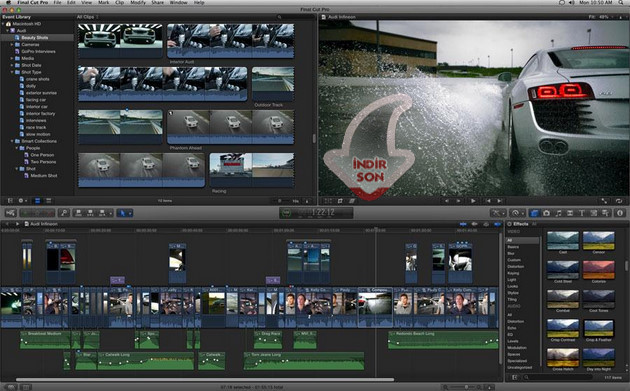The width and height of the screenshot is (630, 391).
Task: Open the Modify menu
Action: 138,2
